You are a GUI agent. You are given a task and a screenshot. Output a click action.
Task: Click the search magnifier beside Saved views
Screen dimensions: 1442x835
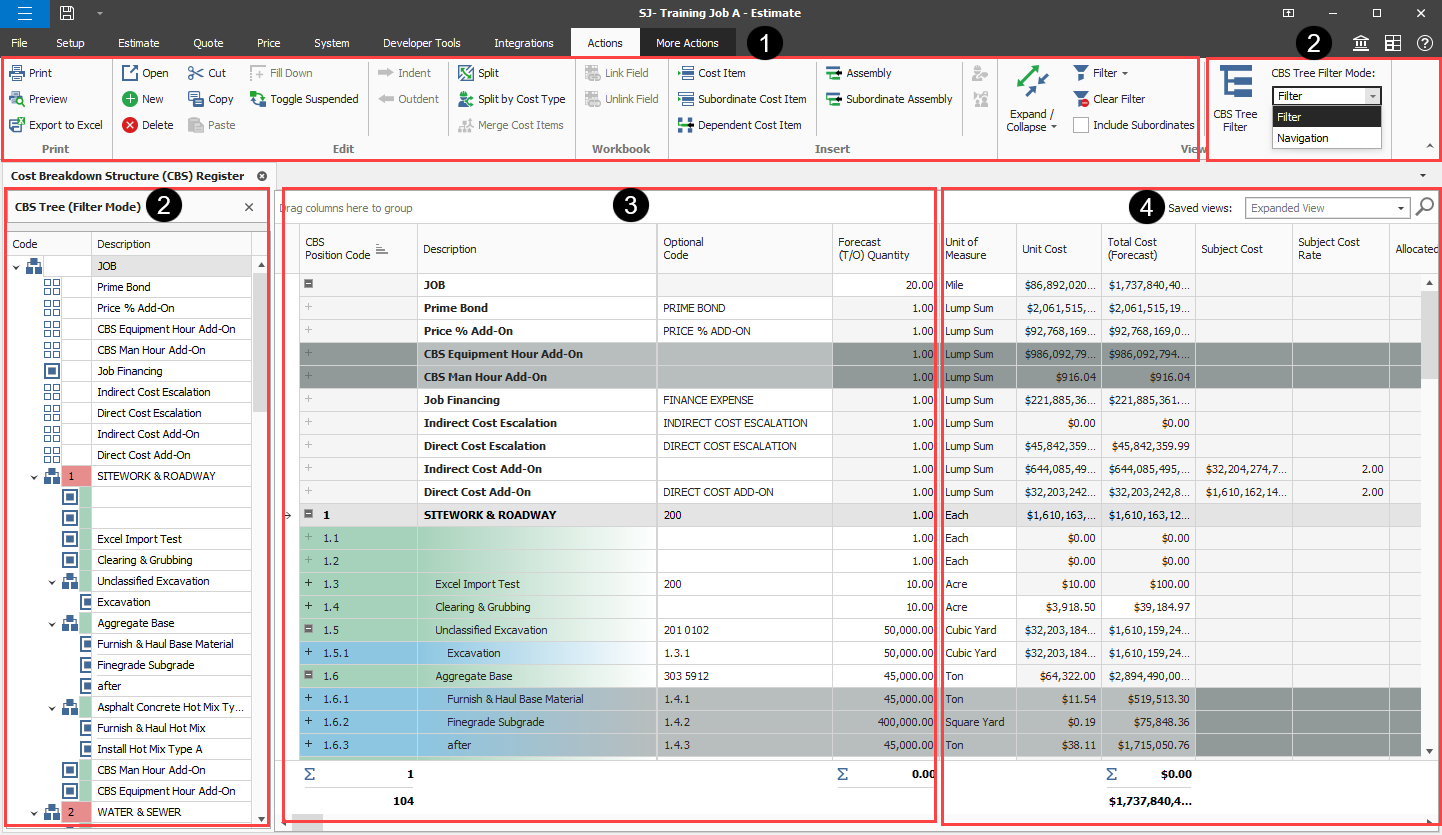click(x=1425, y=207)
